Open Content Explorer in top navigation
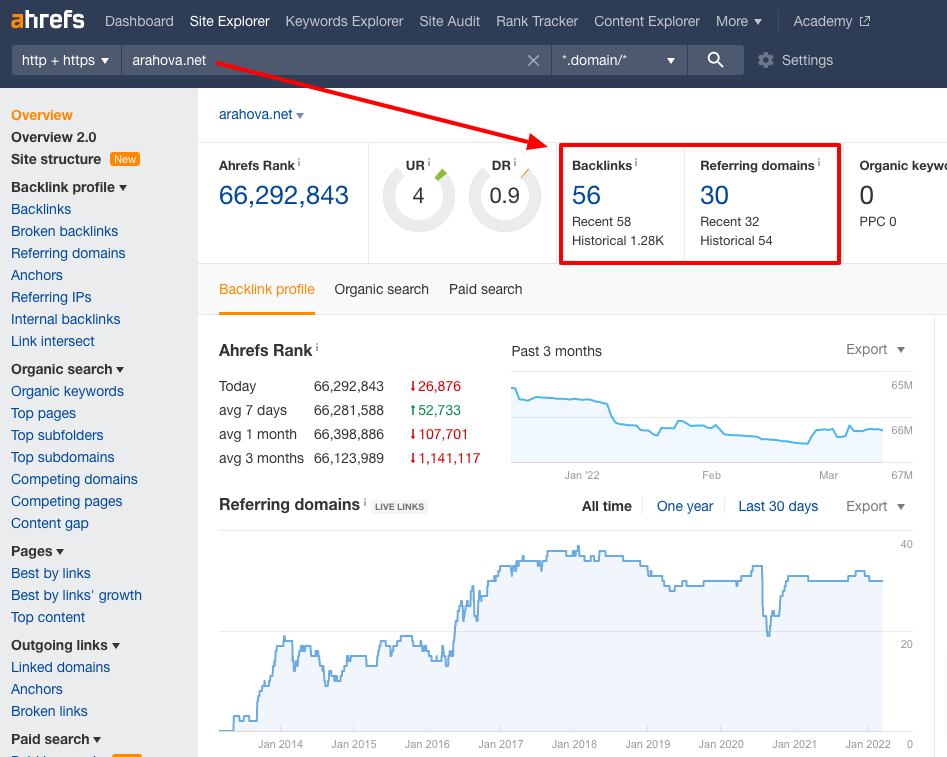This screenshot has width=947, height=757. (x=647, y=21)
